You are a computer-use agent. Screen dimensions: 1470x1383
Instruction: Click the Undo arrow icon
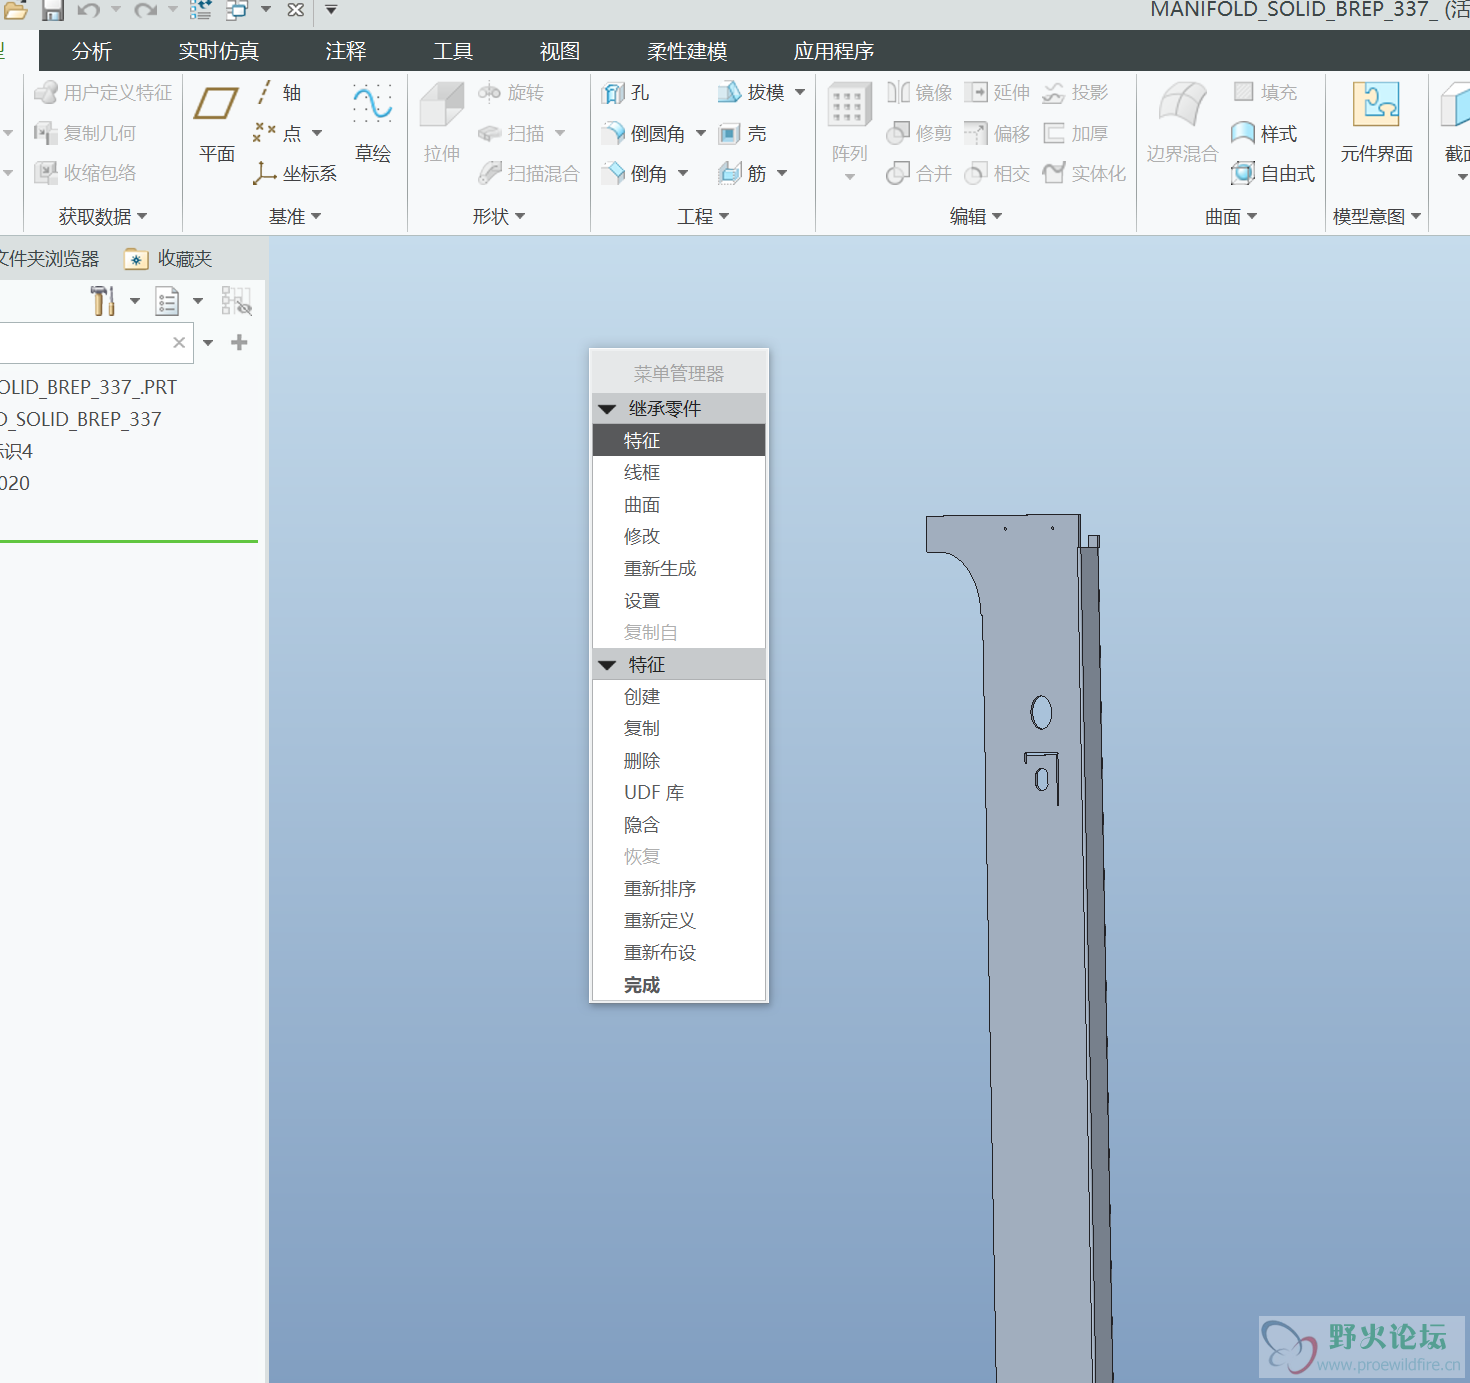[88, 10]
